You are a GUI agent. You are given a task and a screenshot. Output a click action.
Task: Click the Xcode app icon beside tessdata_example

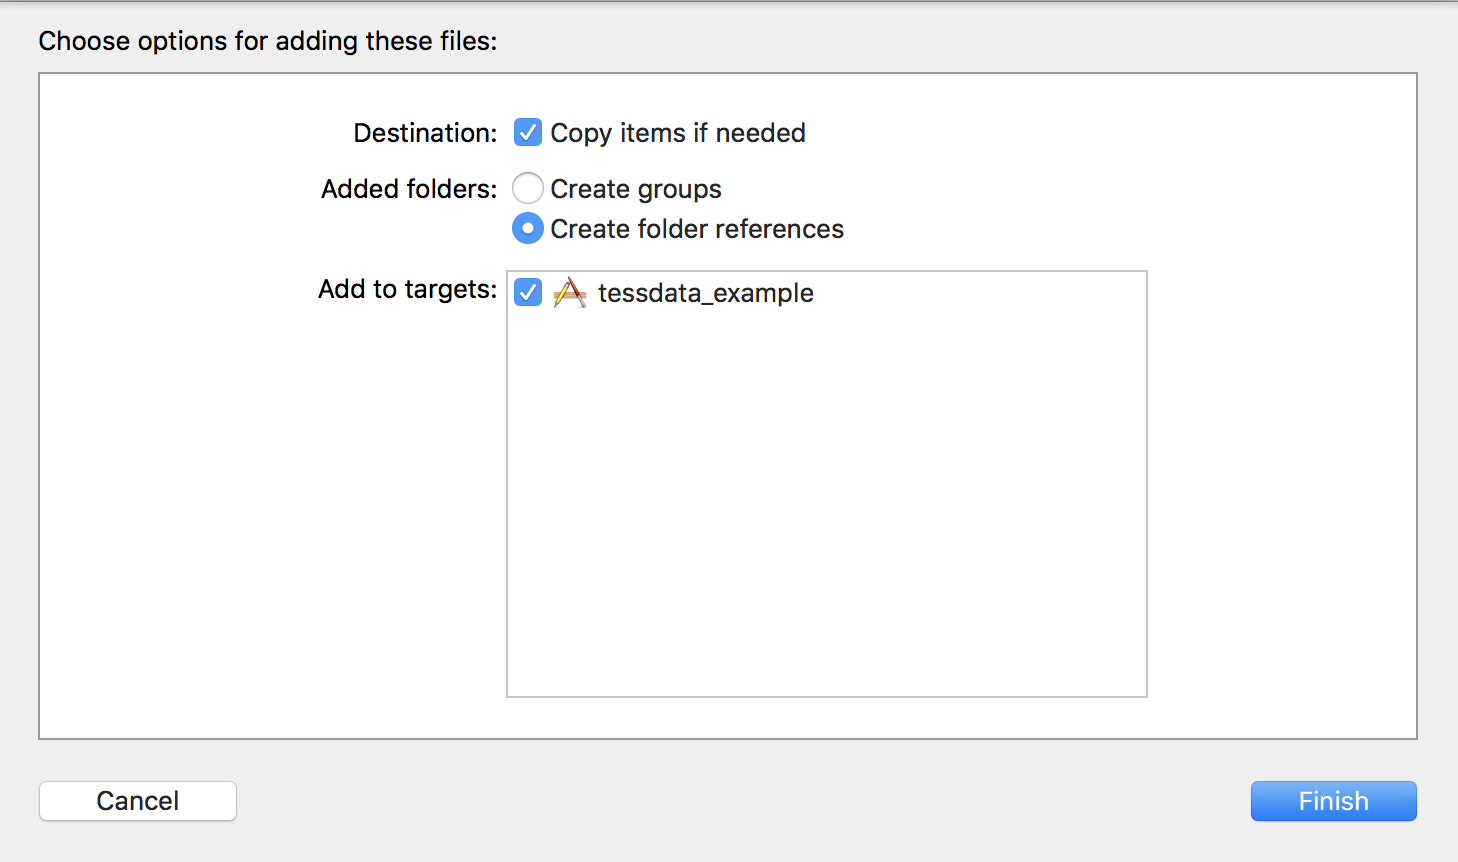click(569, 293)
